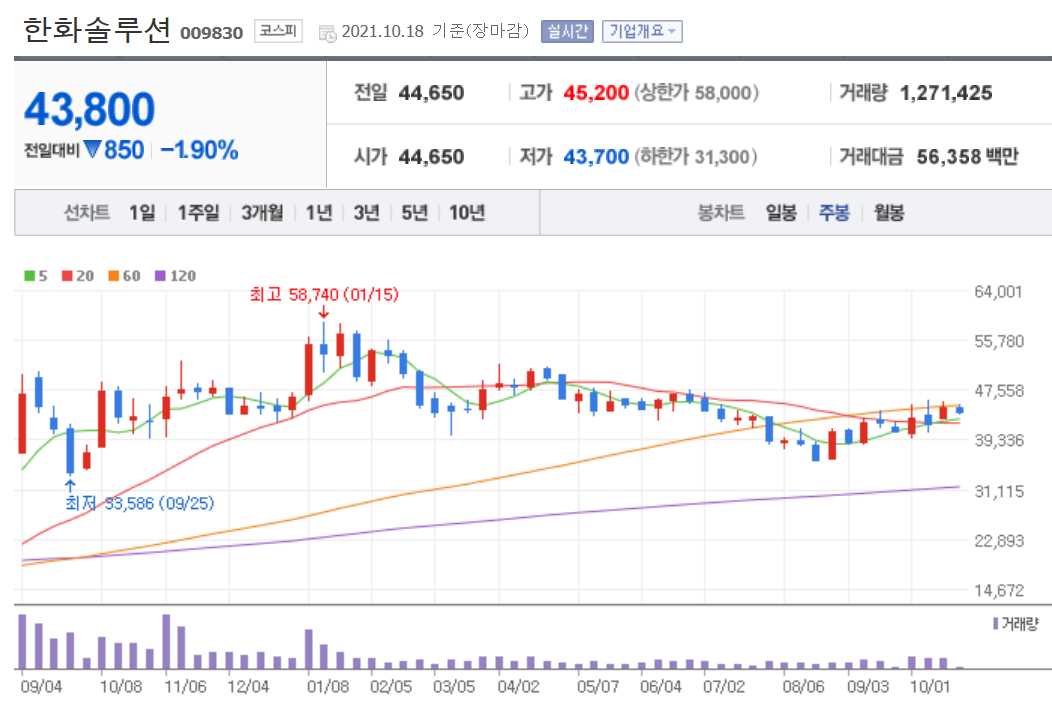Open the 기업개요 company overview dropdown
The image size is (1052, 706).
640,31
